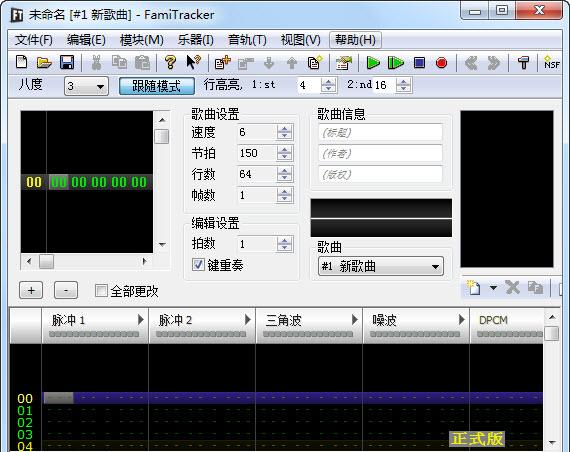Click the author (作者) field
The width and height of the screenshot is (570, 452).
(380, 153)
